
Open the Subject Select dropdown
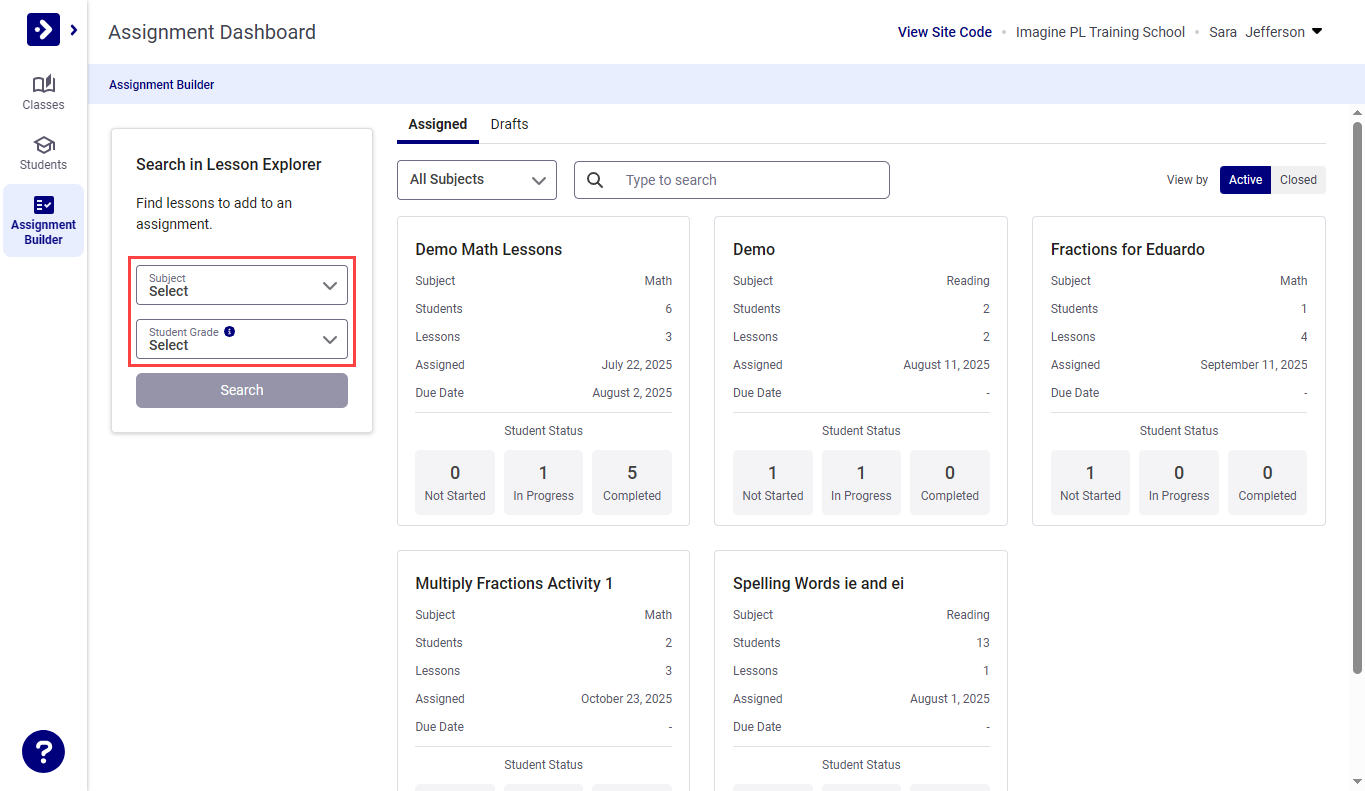(241, 285)
